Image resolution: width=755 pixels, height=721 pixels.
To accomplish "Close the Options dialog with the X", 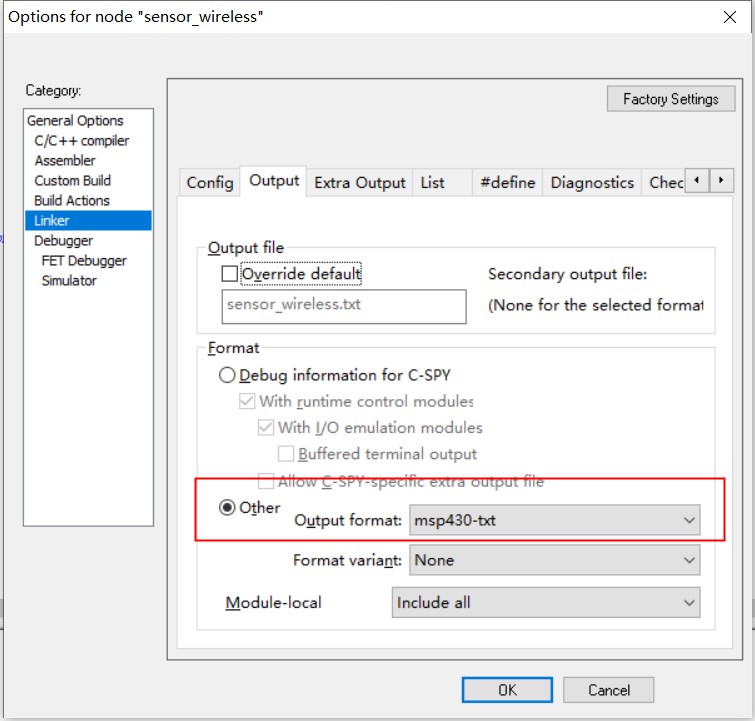I will tap(729, 17).
